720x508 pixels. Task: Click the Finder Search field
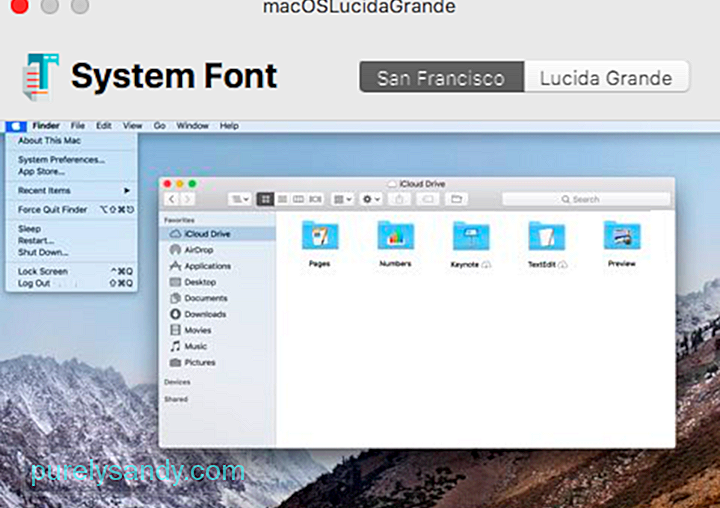click(586, 199)
